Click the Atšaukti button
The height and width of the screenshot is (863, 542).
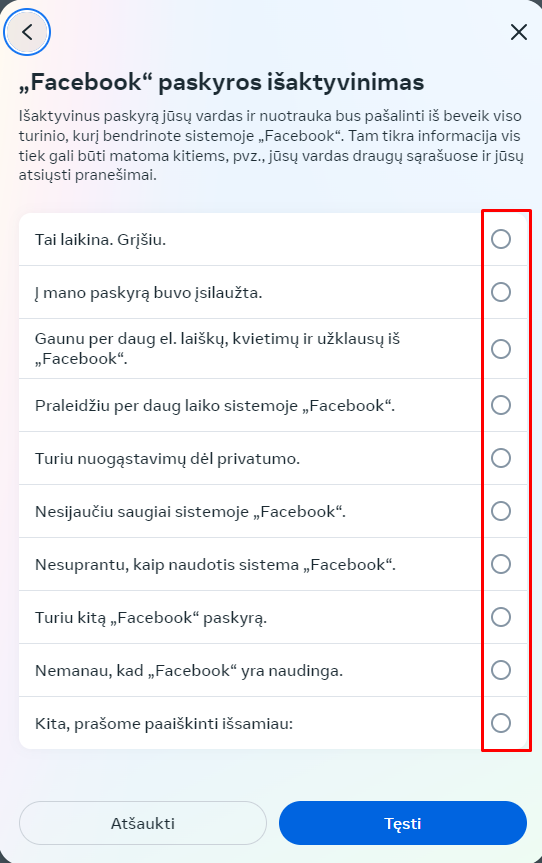[143, 823]
